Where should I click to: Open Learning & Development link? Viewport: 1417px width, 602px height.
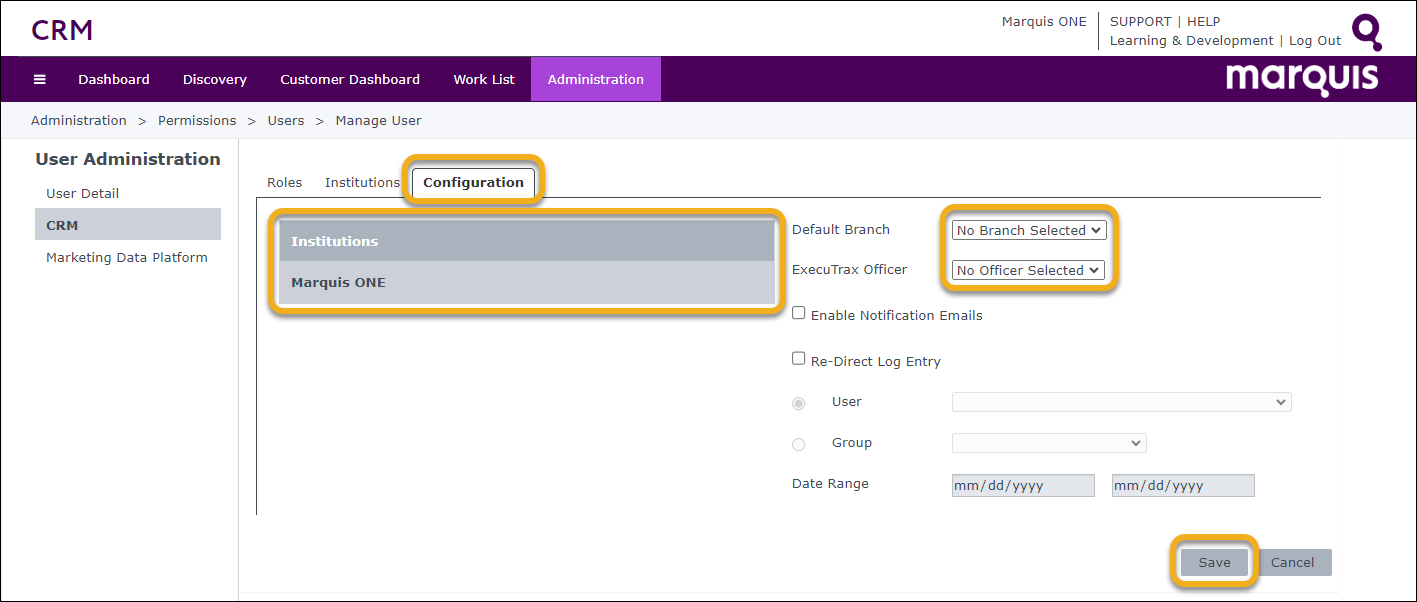(x=1192, y=41)
